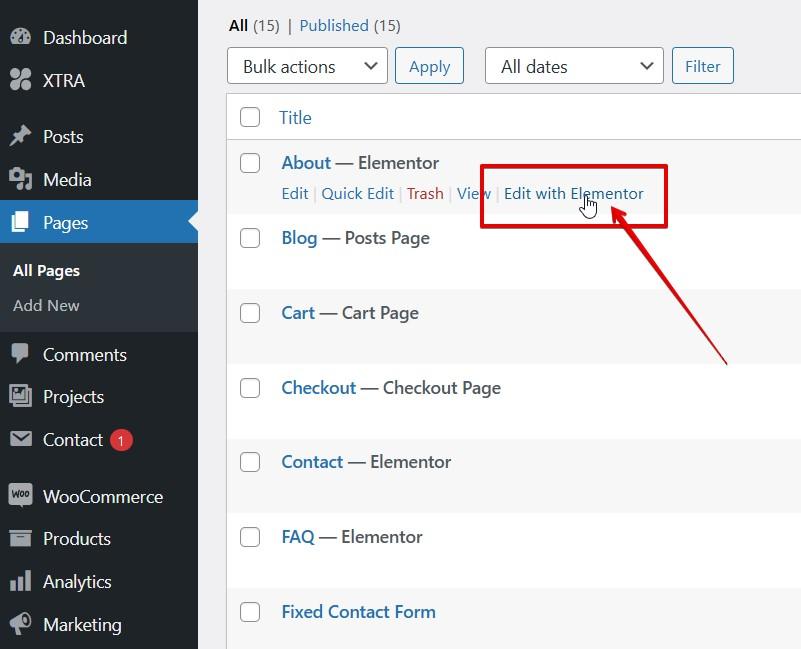Open Add New under Pages menu

[46, 306]
